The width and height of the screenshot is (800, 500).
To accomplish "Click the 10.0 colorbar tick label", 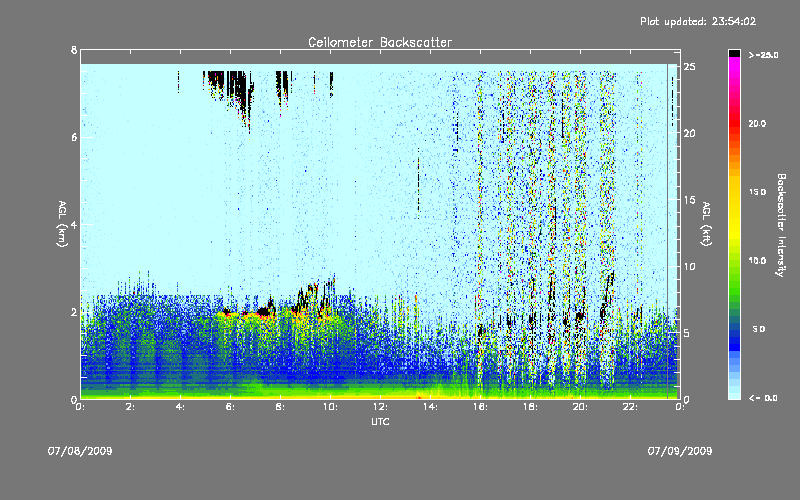I will 757,260.
